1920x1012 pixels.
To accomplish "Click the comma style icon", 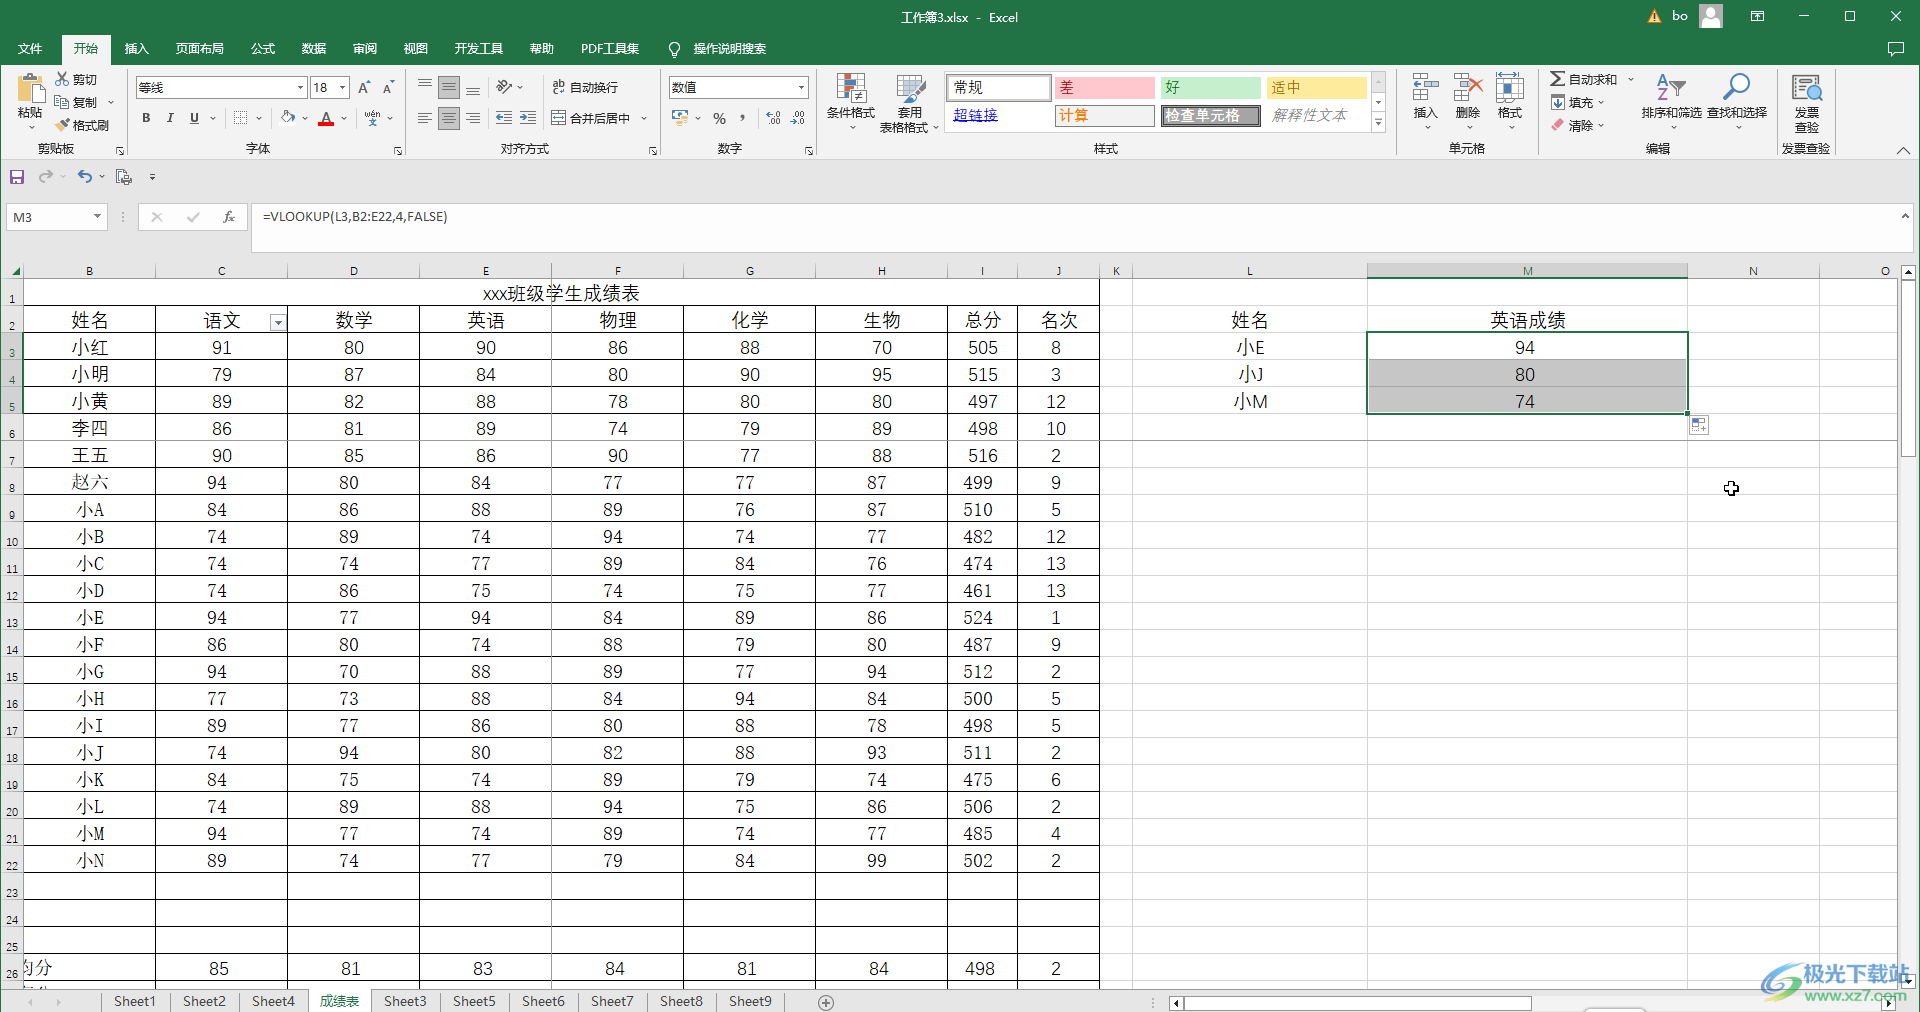I will (743, 118).
